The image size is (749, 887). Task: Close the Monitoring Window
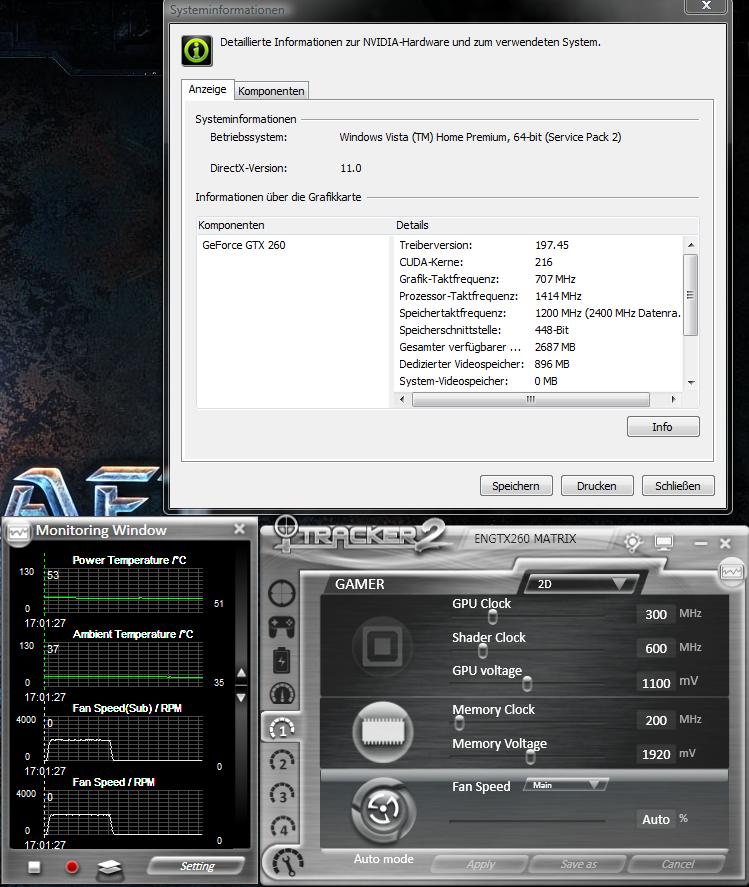pyautogui.click(x=240, y=528)
